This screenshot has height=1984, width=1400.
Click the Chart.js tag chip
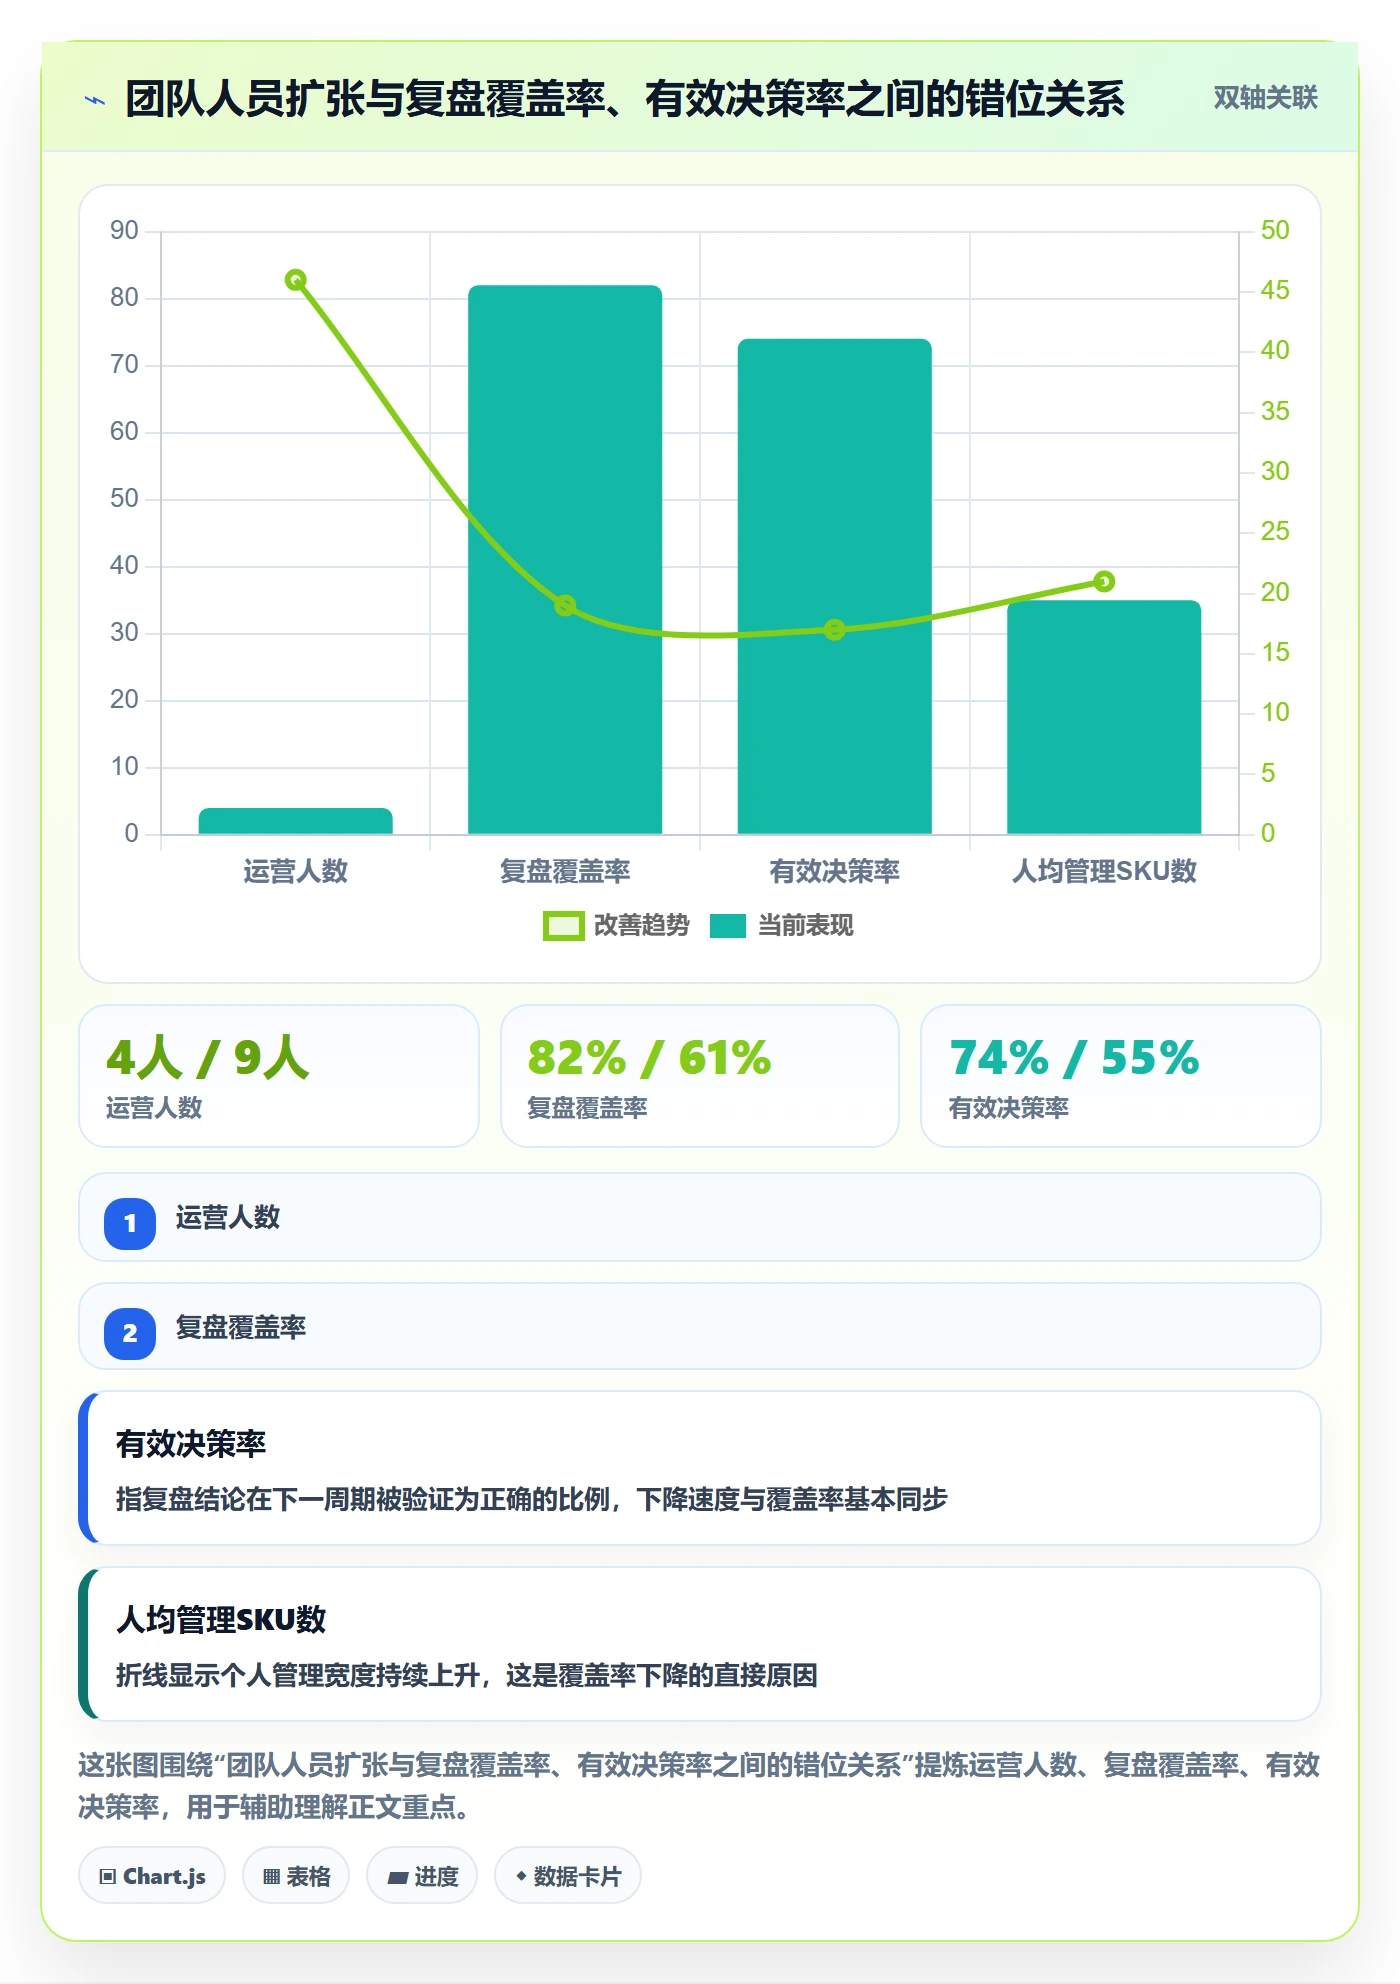152,1876
